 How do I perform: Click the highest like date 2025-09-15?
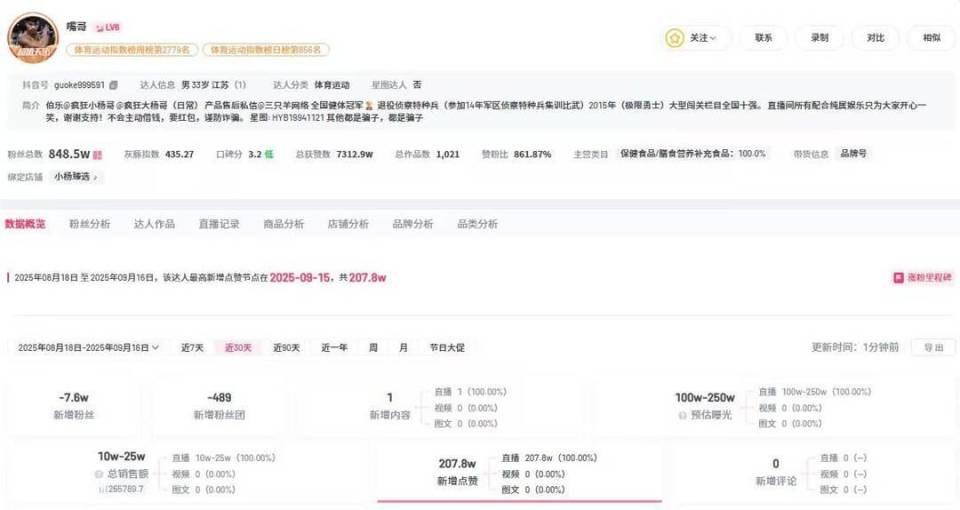click(x=301, y=278)
